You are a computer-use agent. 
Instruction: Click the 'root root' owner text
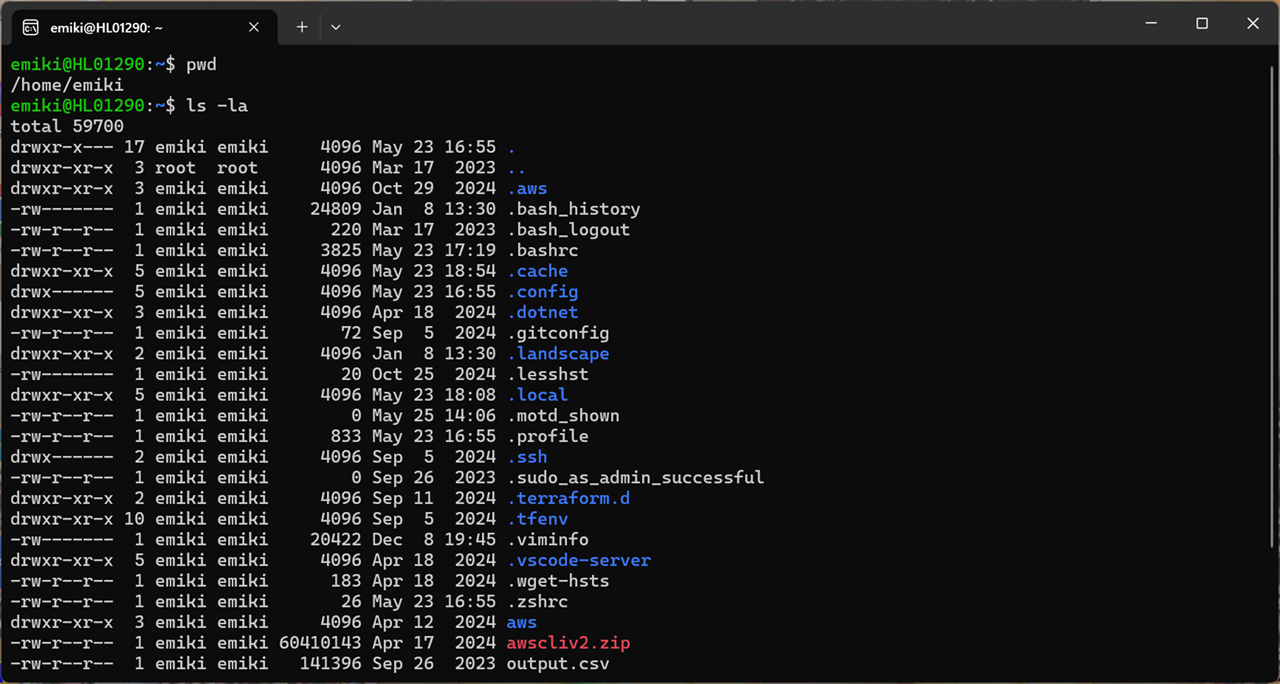206,168
